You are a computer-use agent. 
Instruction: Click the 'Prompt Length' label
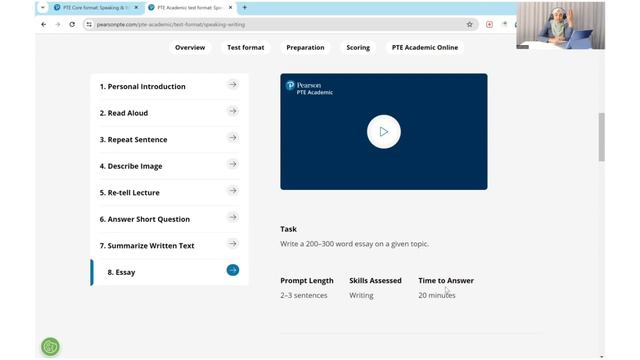[x=307, y=281]
